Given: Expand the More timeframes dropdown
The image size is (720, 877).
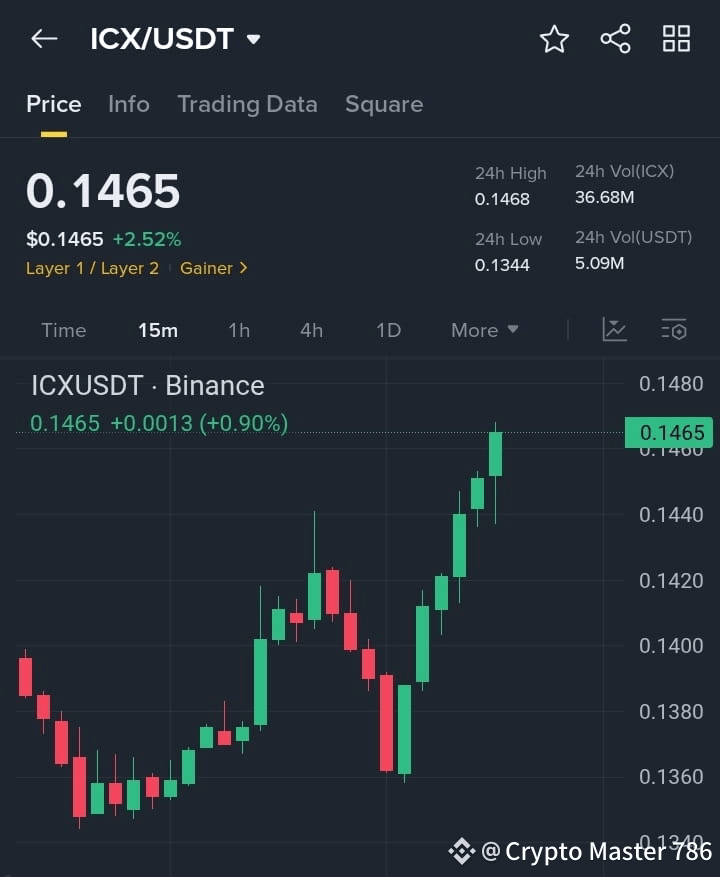Looking at the screenshot, I should pyautogui.click(x=484, y=330).
